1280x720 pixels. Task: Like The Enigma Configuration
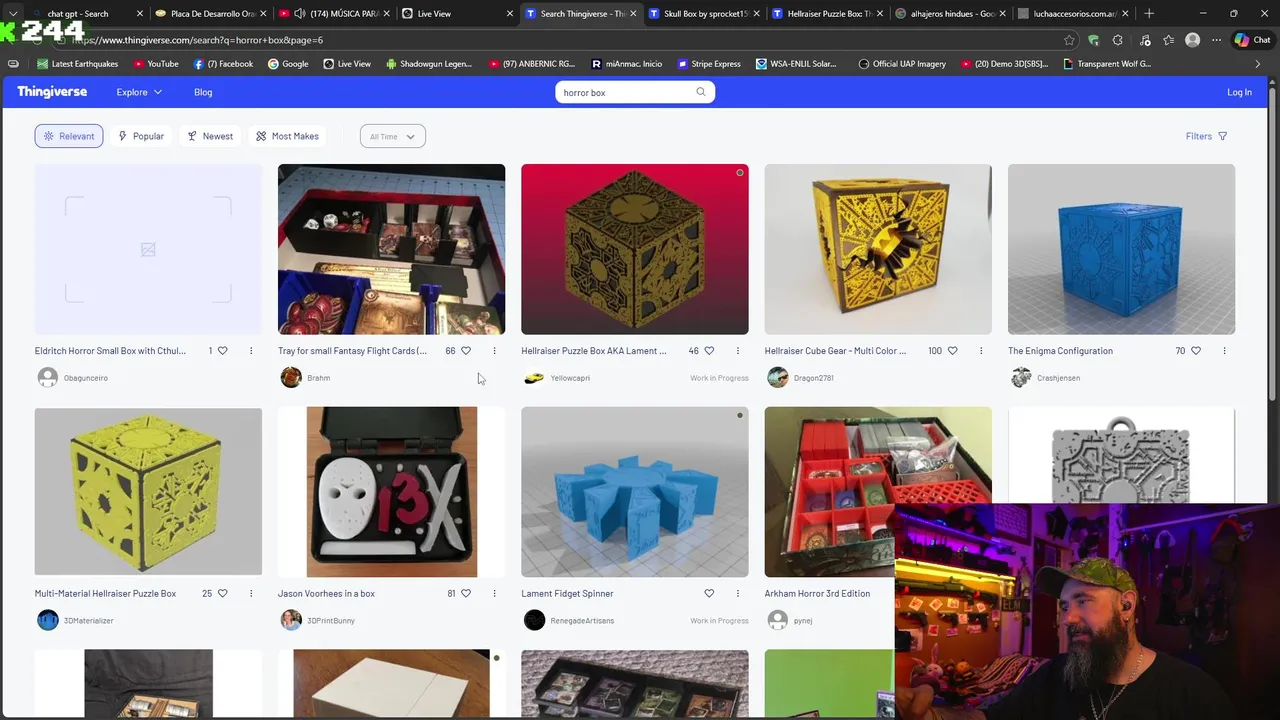(x=1196, y=351)
